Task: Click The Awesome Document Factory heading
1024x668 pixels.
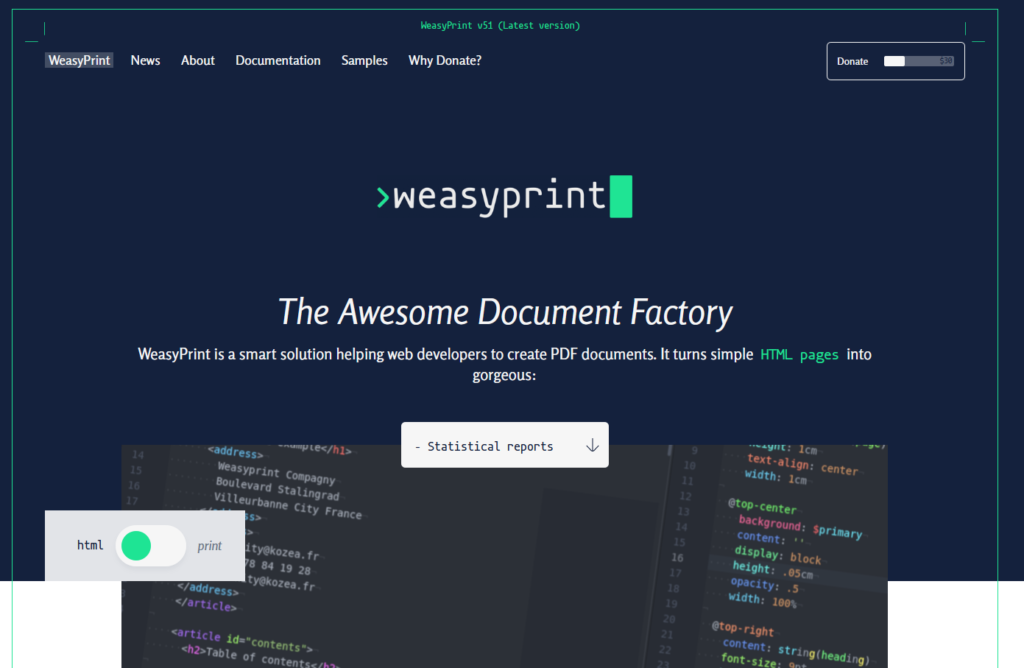Action: (x=505, y=311)
